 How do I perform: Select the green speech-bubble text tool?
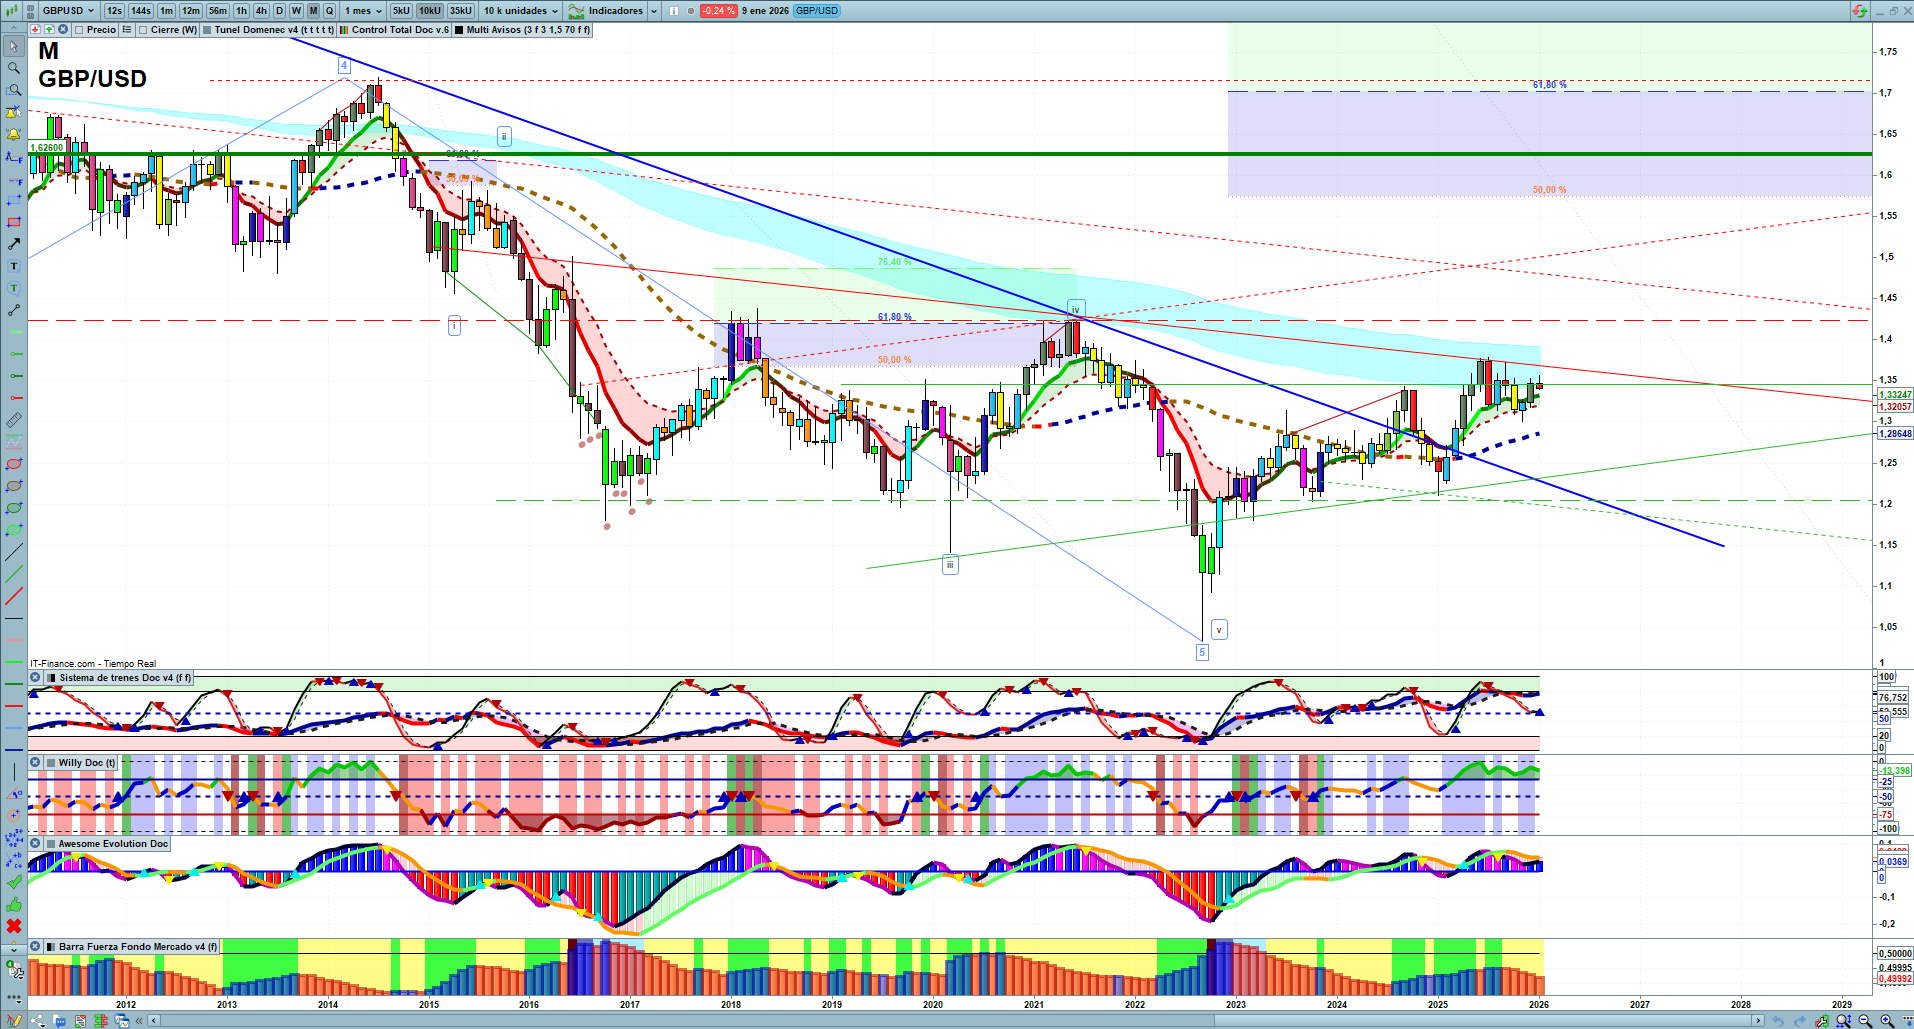pos(14,288)
